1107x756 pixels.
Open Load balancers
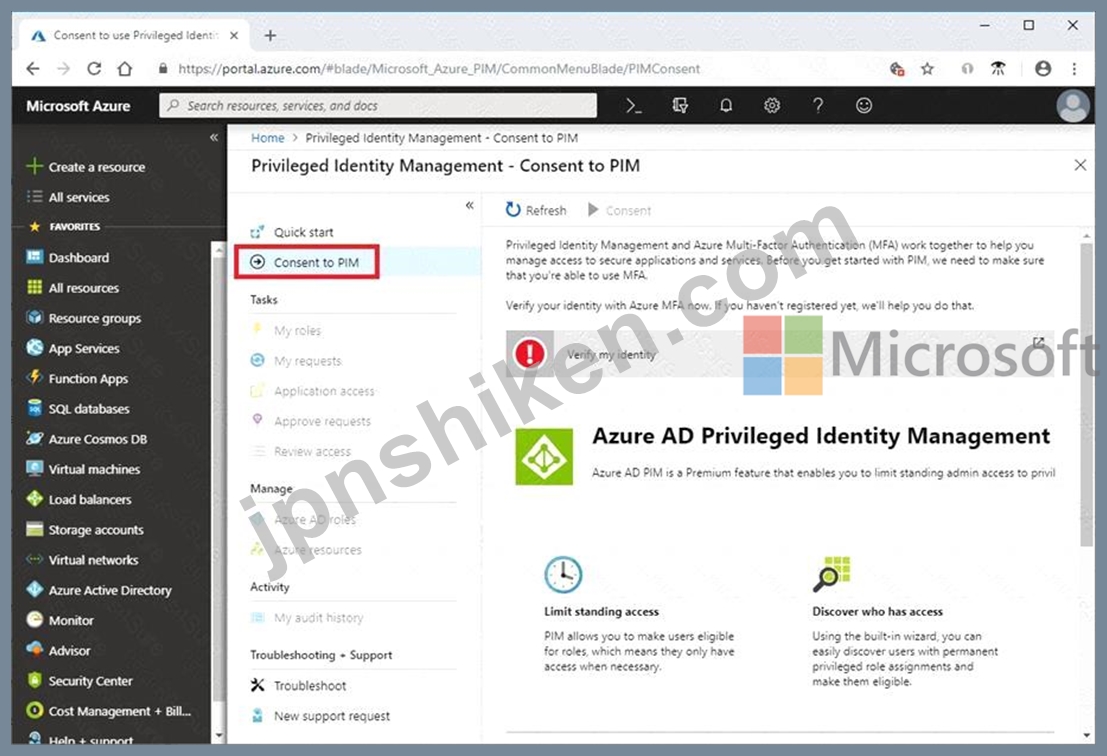point(79,499)
